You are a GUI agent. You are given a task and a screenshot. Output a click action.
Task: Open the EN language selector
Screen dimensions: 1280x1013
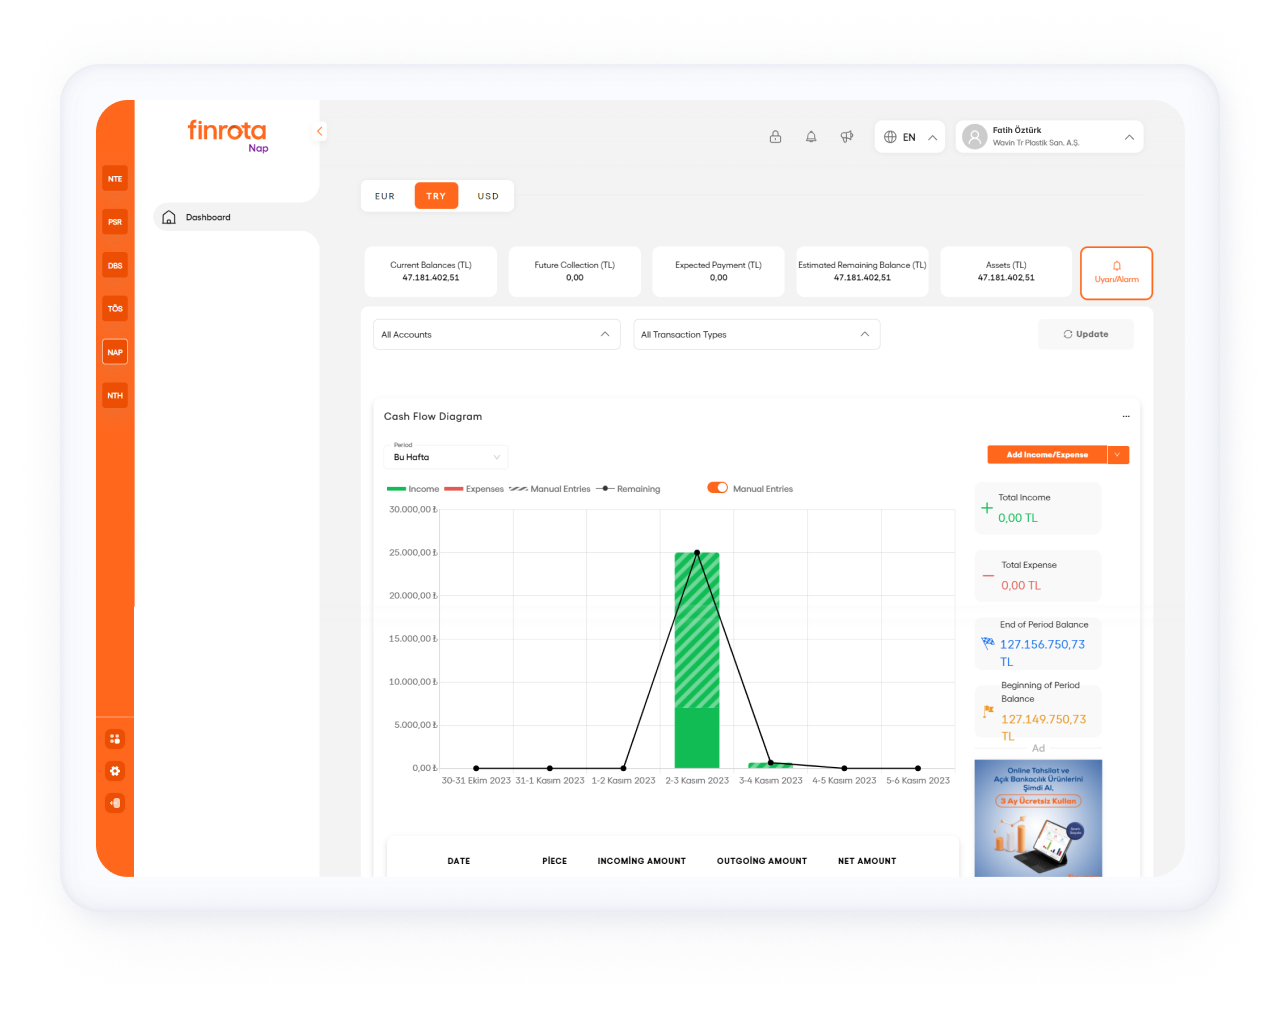909,137
